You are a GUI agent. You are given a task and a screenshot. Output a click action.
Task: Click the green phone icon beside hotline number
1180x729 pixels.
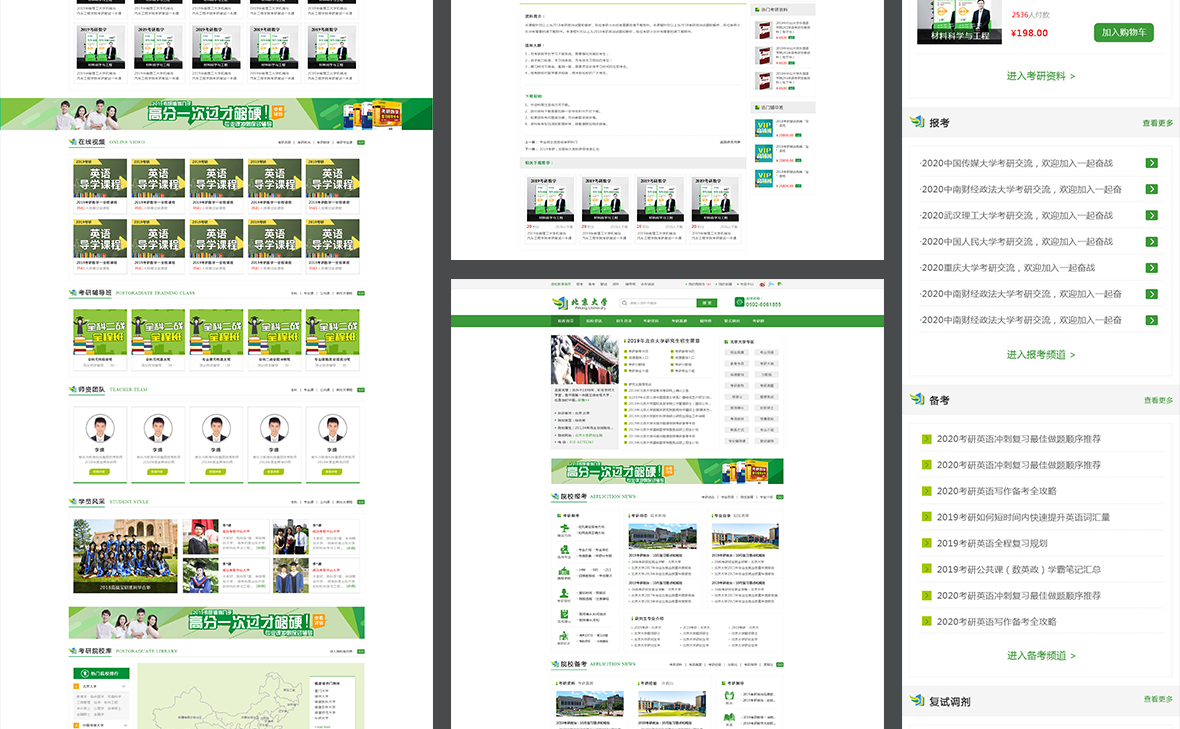[x=739, y=302]
